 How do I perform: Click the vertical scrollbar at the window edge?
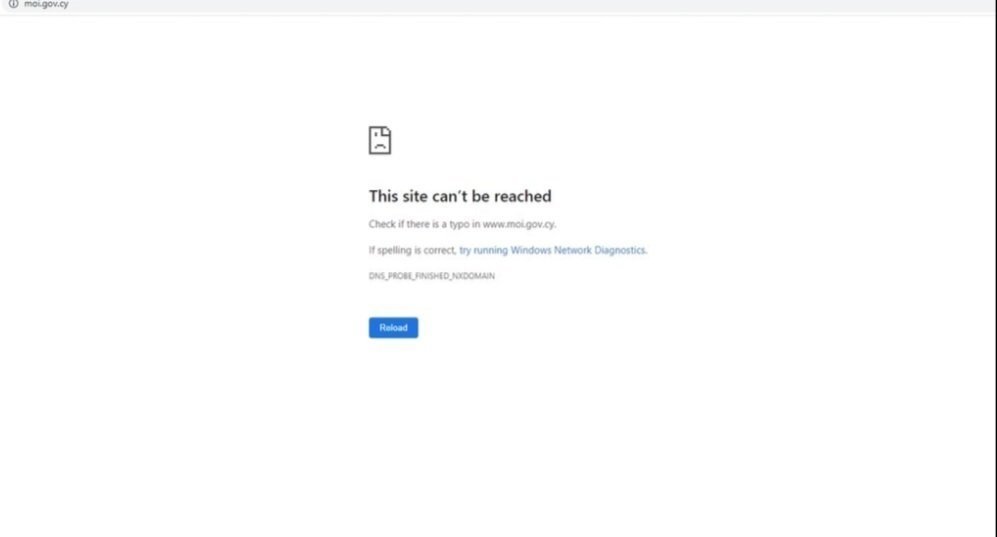click(993, 273)
